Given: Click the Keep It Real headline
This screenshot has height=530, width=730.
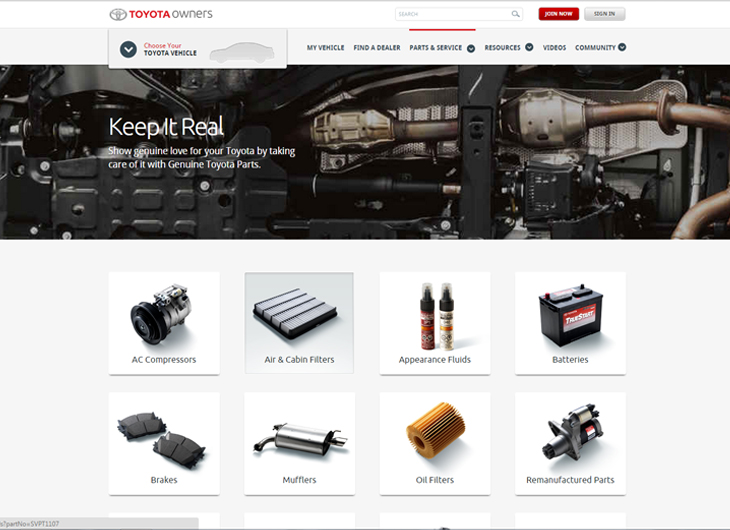Looking at the screenshot, I should pos(166,127).
